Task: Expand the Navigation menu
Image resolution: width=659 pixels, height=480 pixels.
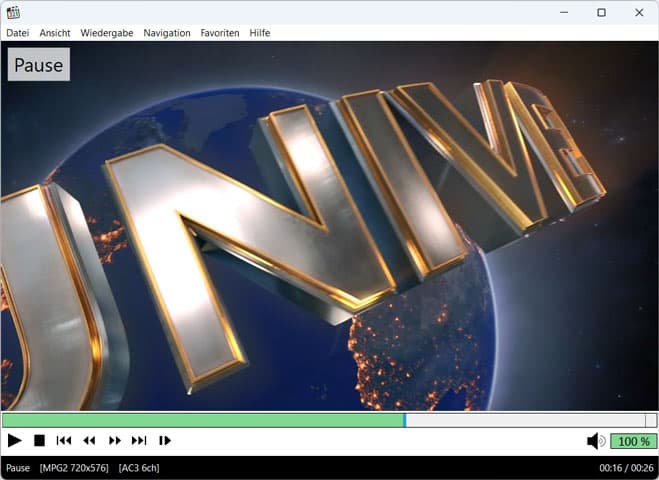Action: (x=166, y=33)
